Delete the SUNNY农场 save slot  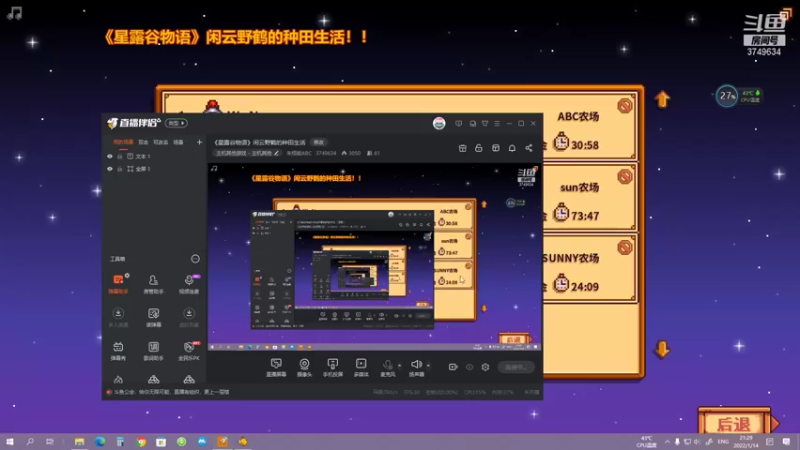click(x=624, y=247)
